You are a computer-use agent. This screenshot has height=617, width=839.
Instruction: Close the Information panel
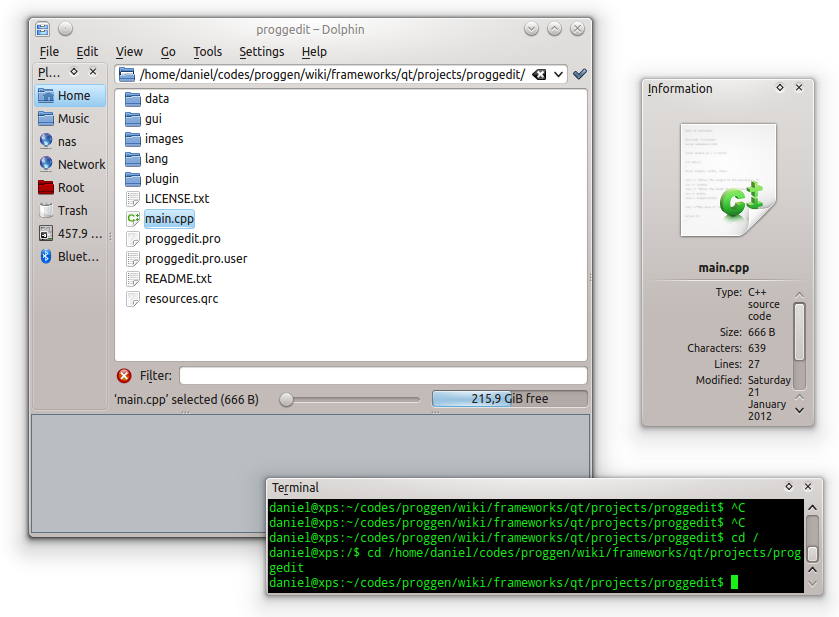tap(799, 88)
